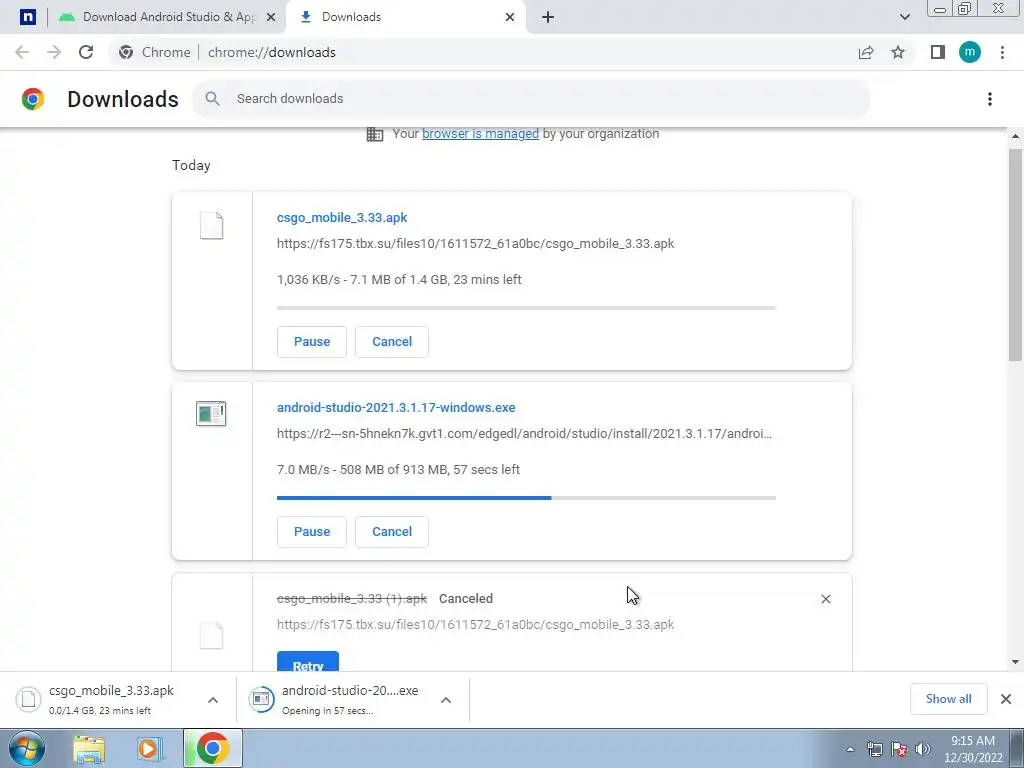This screenshot has width=1024, height=768.
Task: Click the taskbar clock 9:15 AM
Action: [x=972, y=749]
